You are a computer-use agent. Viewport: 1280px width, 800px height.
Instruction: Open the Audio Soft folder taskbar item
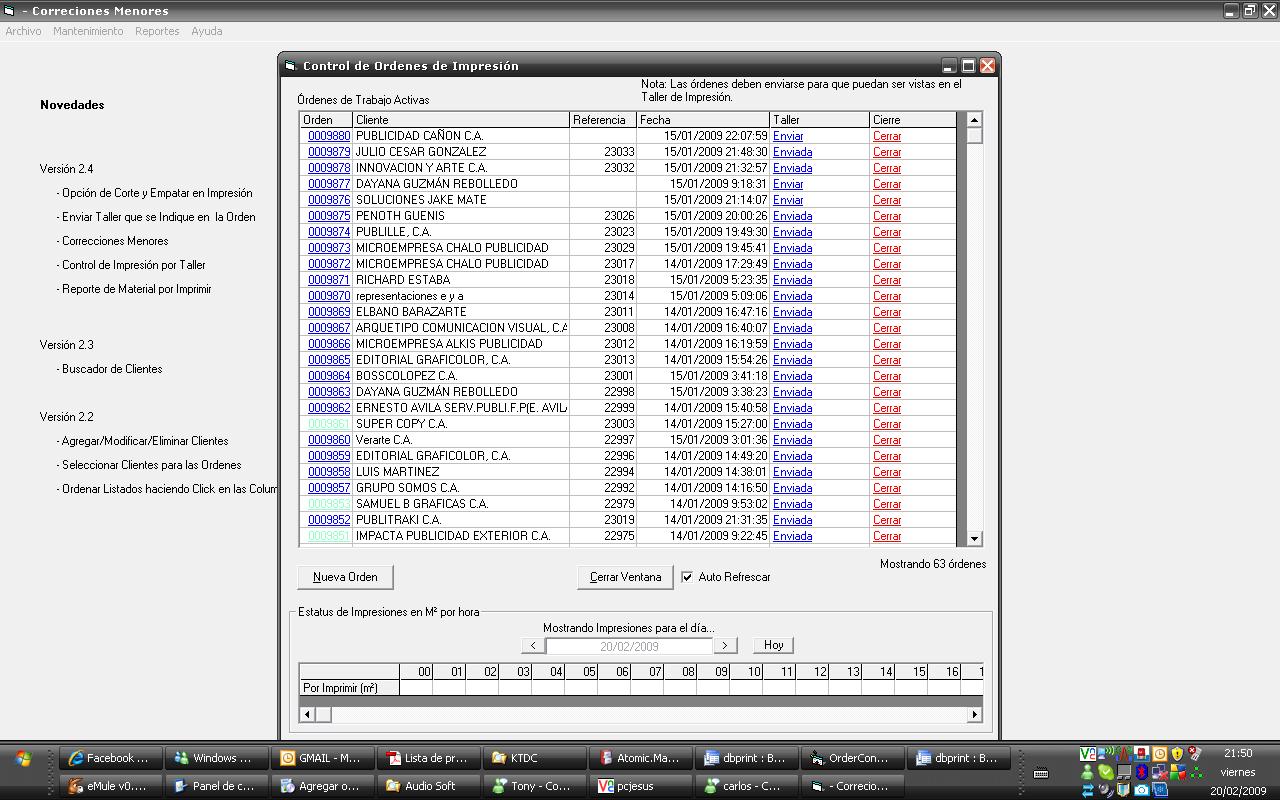pyautogui.click(x=426, y=786)
